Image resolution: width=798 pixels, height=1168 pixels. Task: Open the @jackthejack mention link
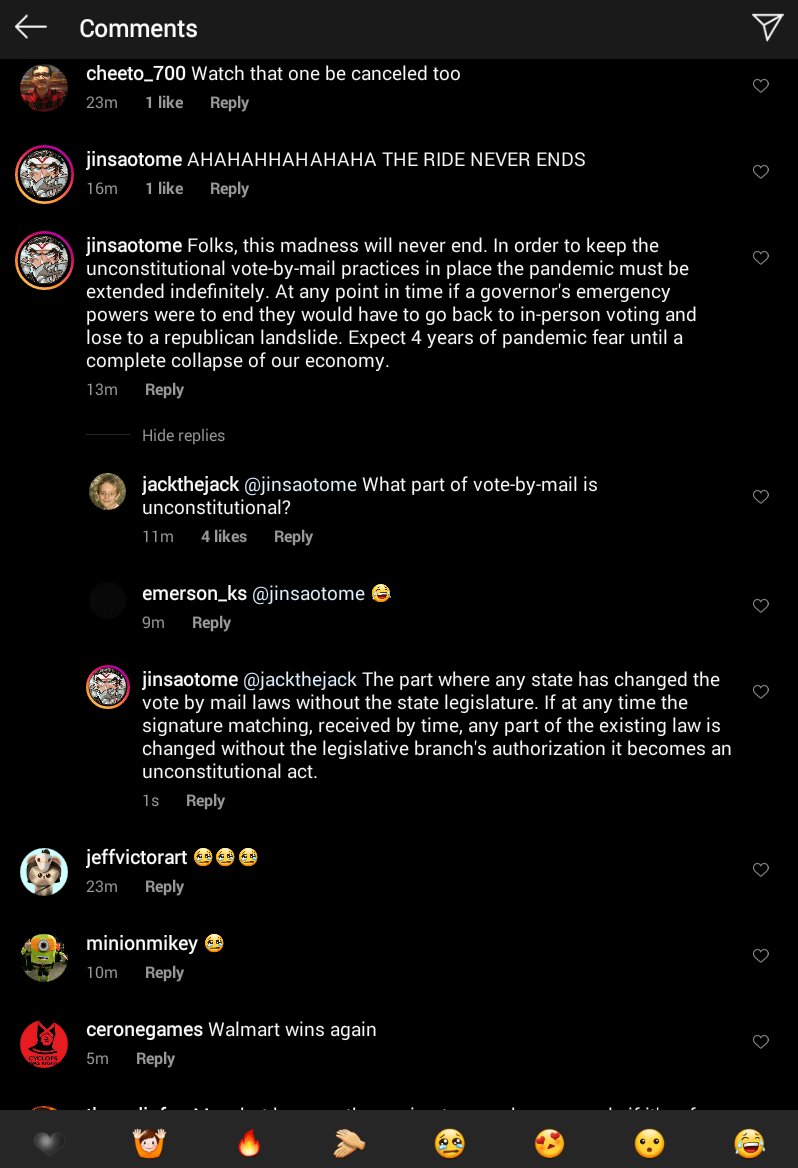coord(300,680)
